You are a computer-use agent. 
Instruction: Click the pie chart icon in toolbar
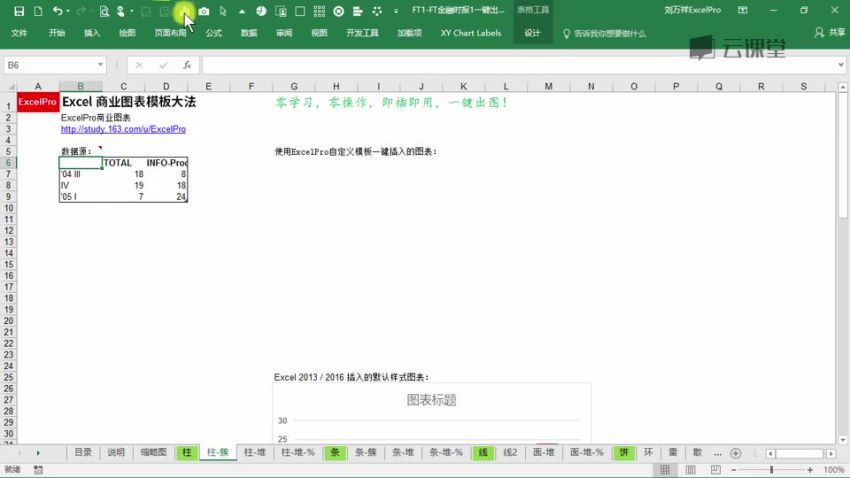[x=261, y=11]
